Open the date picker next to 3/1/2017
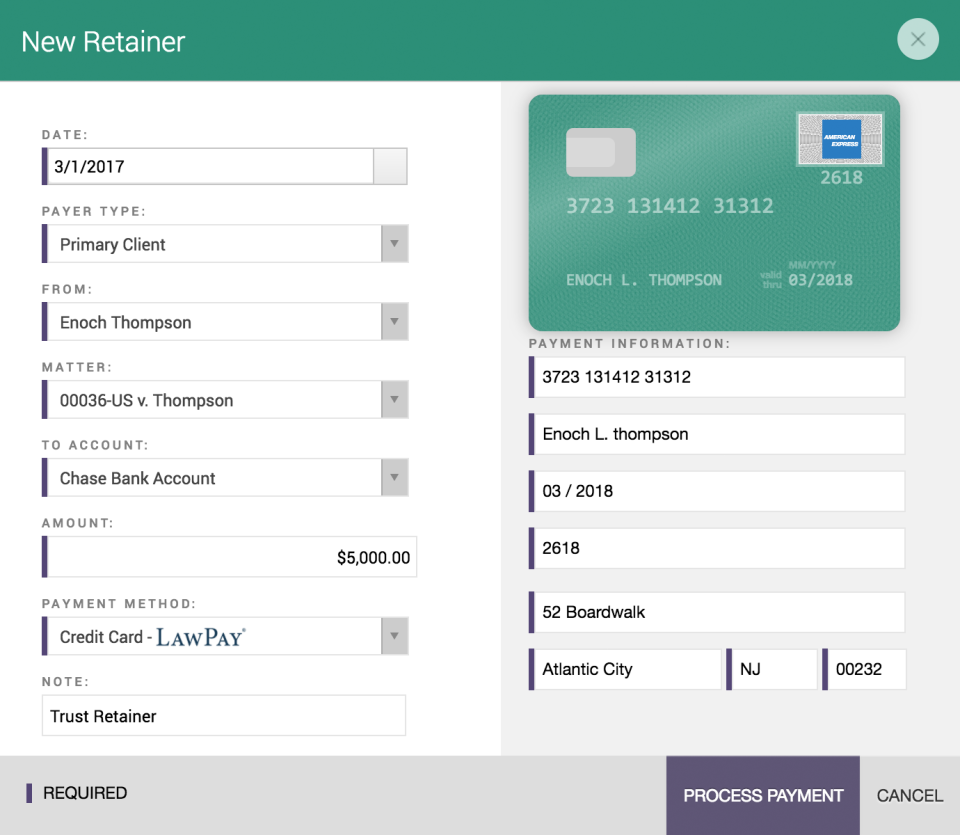960x835 pixels. pyautogui.click(x=390, y=166)
